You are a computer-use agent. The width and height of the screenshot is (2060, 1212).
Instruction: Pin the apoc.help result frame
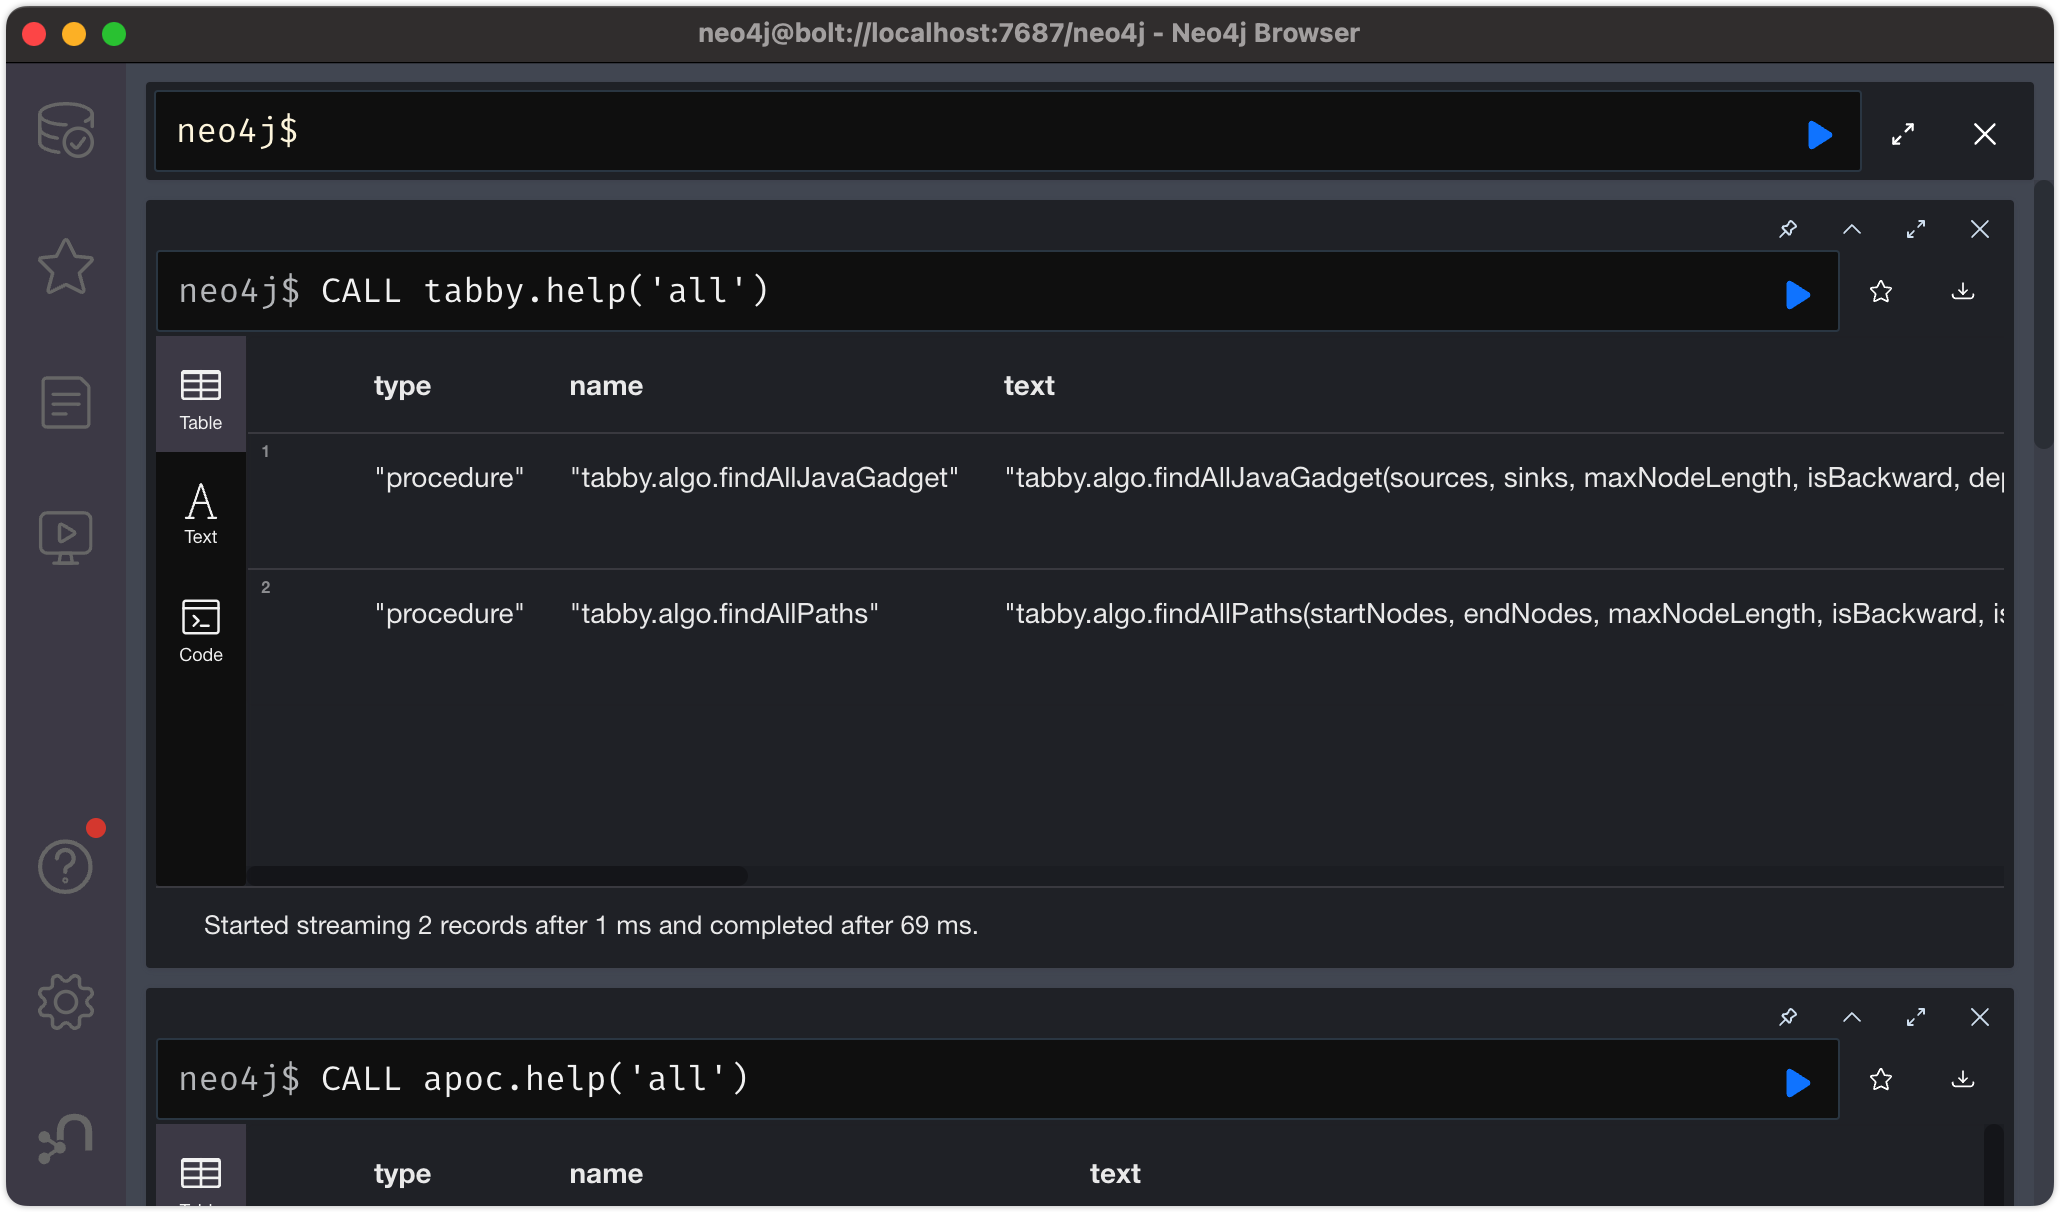1788,1017
